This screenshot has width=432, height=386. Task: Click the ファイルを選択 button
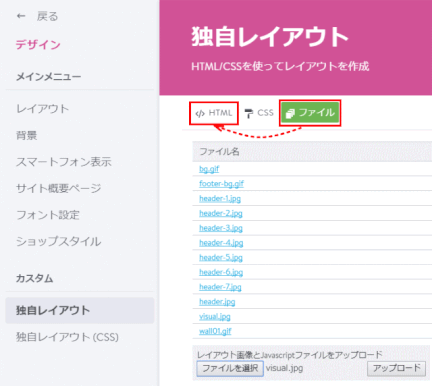point(230,369)
